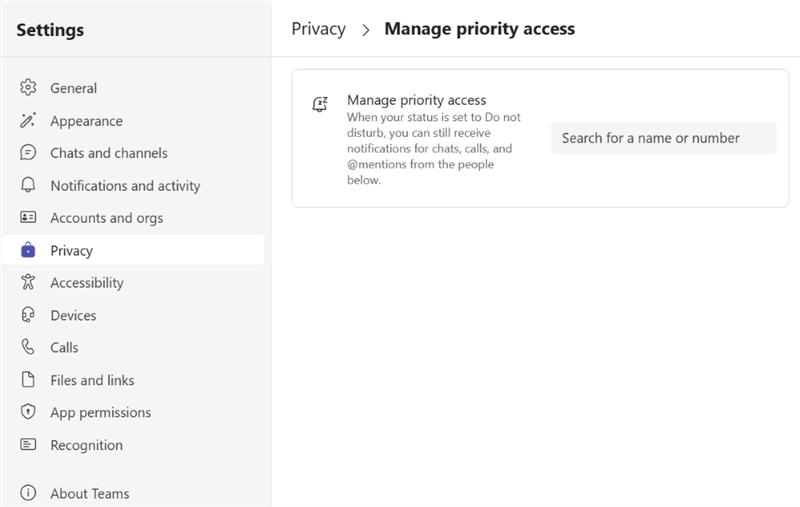The height and width of the screenshot is (507, 800).
Task: Click the Accessibility figure icon
Action: tap(28, 283)
